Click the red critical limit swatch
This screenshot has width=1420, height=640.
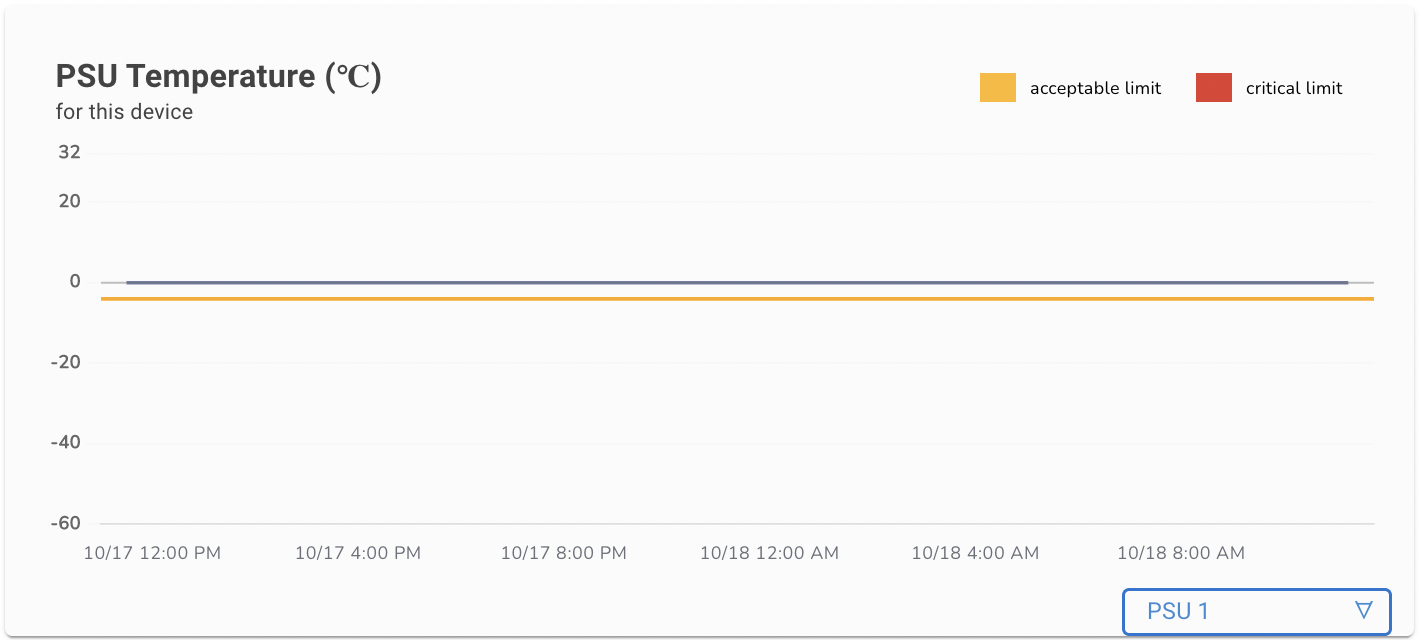1213,88
